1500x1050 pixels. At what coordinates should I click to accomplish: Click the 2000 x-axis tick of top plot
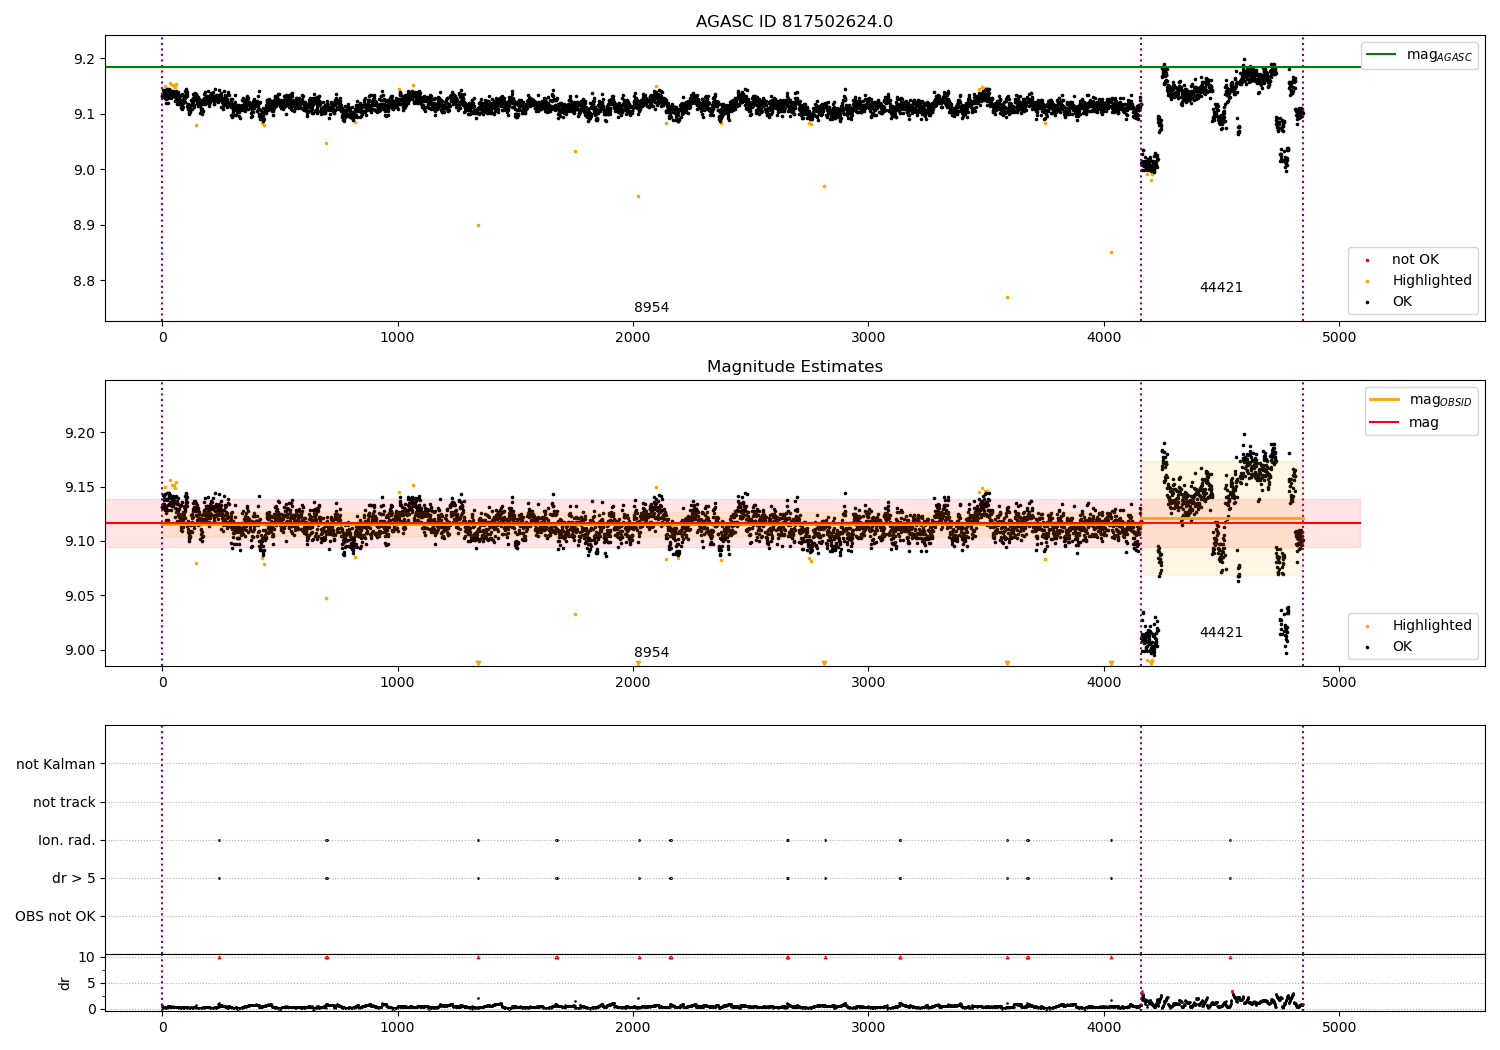tap(633, 338)
